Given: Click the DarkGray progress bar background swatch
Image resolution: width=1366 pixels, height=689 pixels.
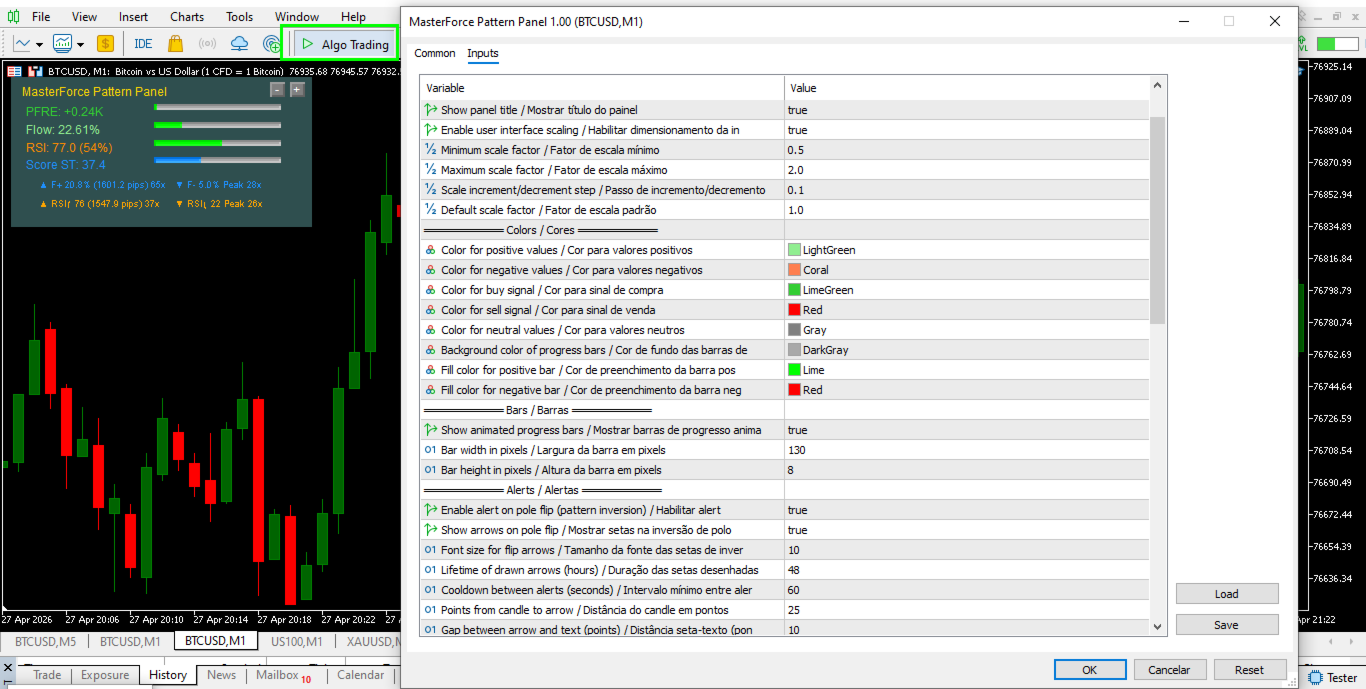Looking at the screenshot, I should tap(794, 350).
